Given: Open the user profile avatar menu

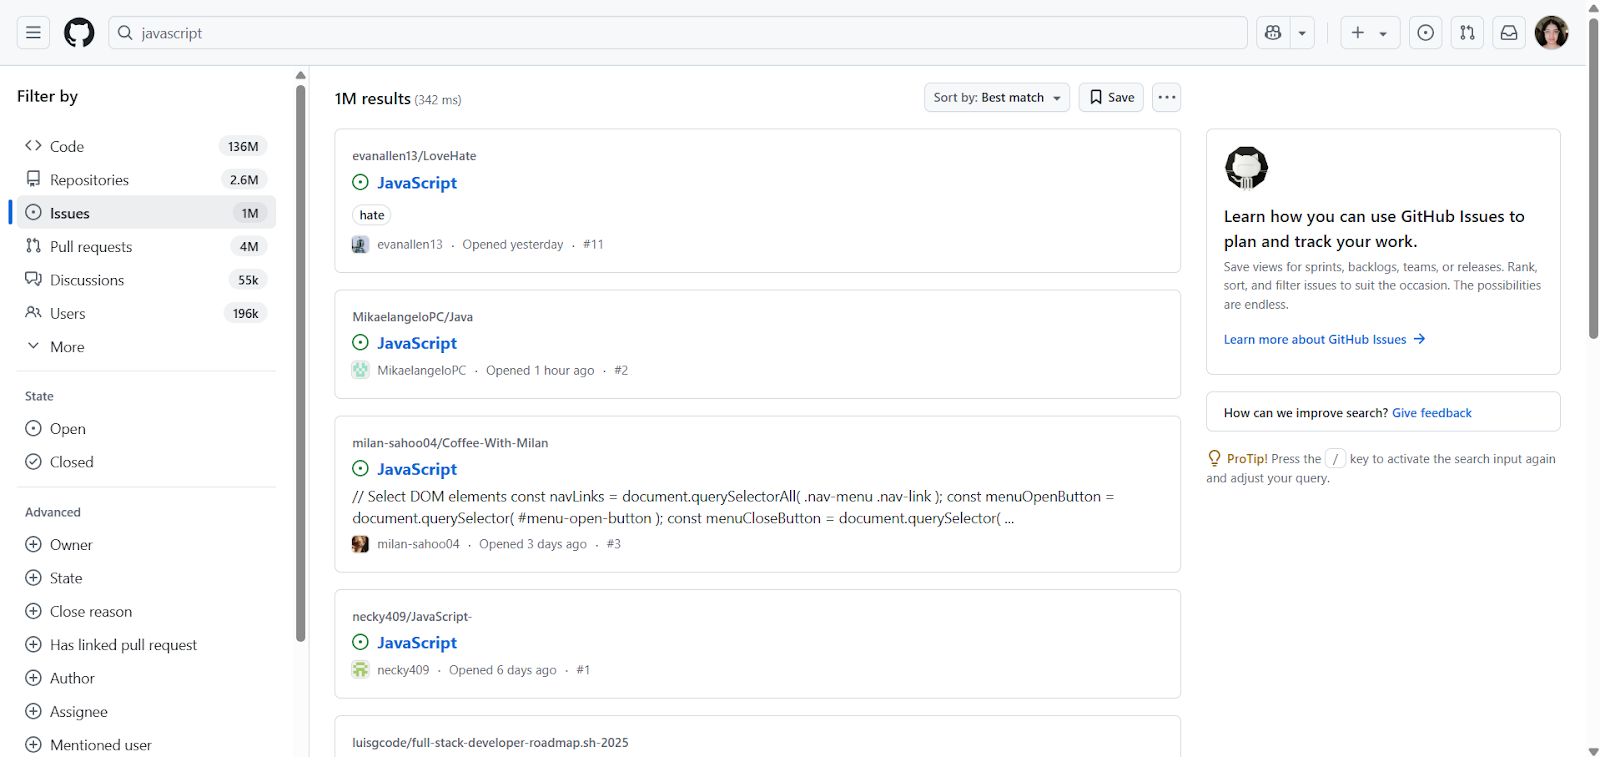Looking at the screenshot, I should (x=1551, y=33).
